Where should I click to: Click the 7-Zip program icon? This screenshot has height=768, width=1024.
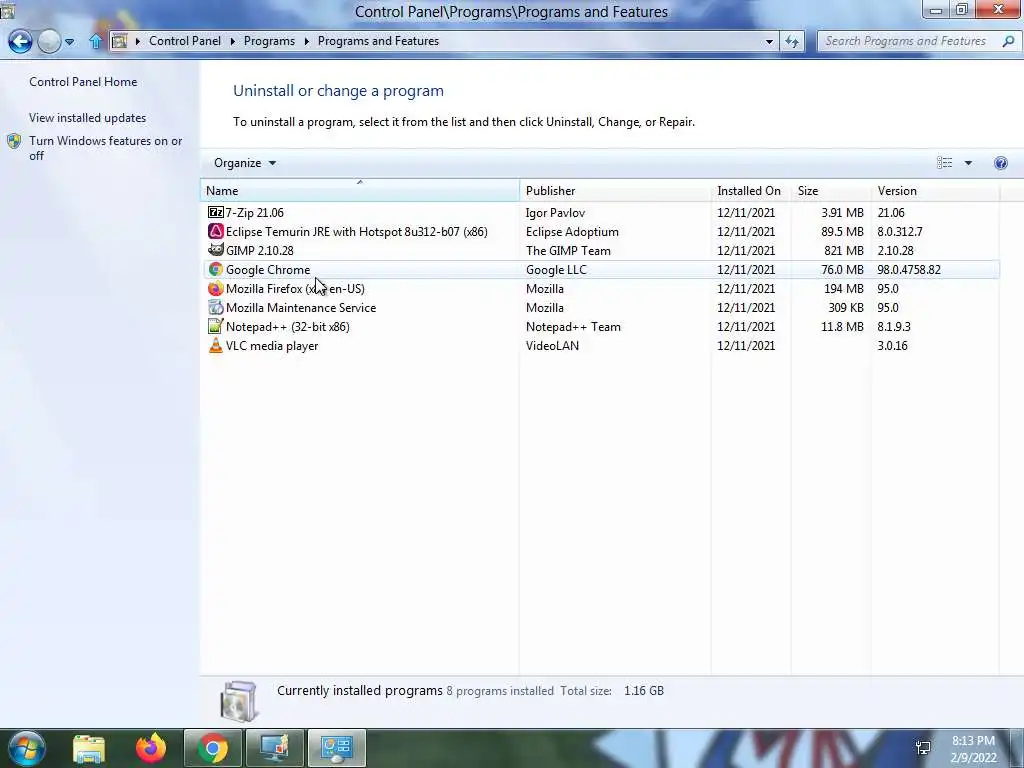(x=215, y=212)
